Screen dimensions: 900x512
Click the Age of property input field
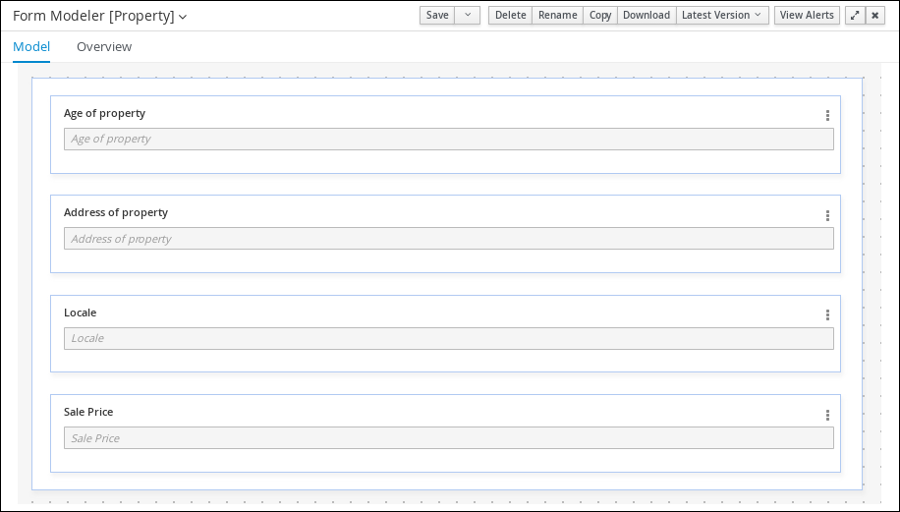[448, 139]
